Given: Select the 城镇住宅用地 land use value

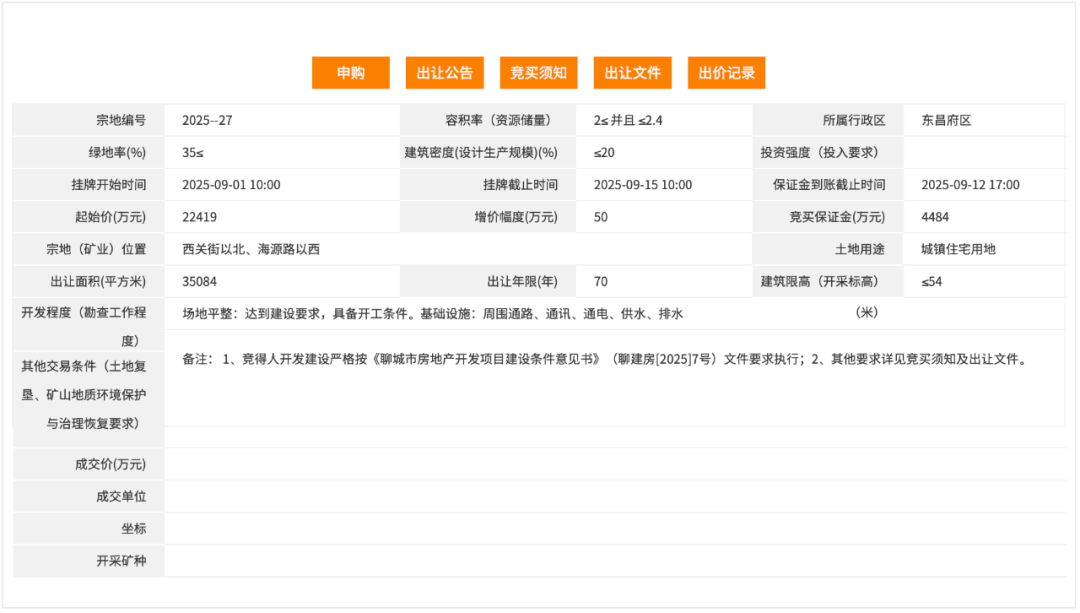Looking at the screenshot, I should point(952,249).
